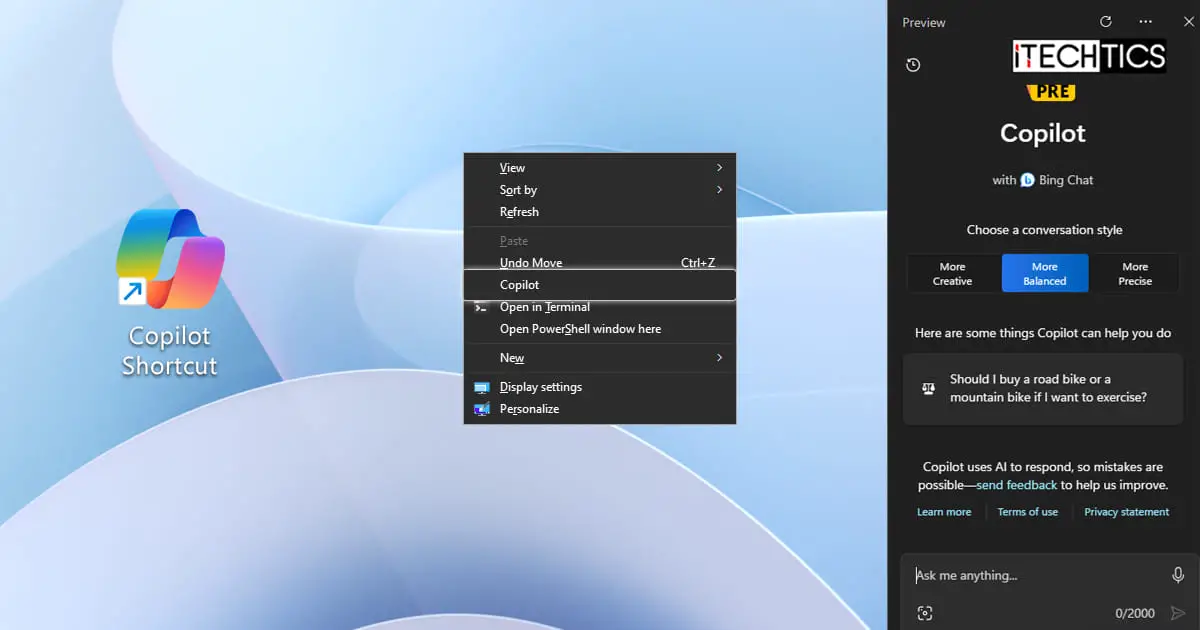Click the Bing Chat logo icon

1027,180
